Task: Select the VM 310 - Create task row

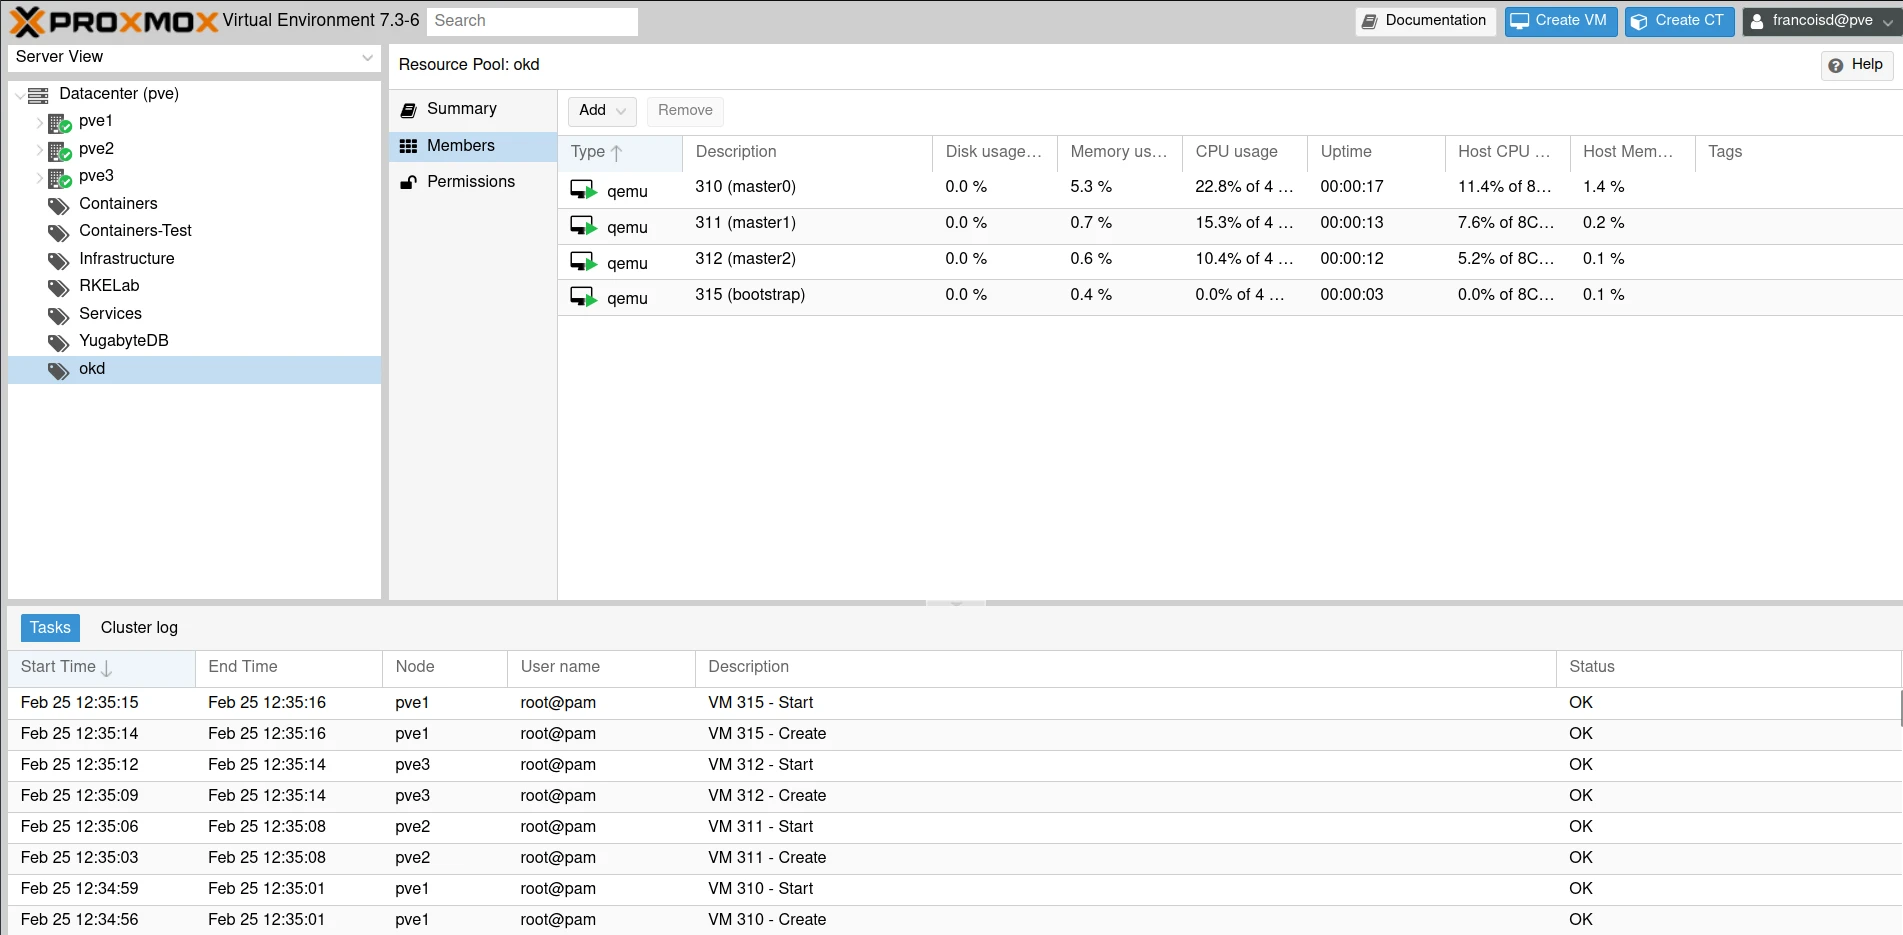Action: (954, 920)
